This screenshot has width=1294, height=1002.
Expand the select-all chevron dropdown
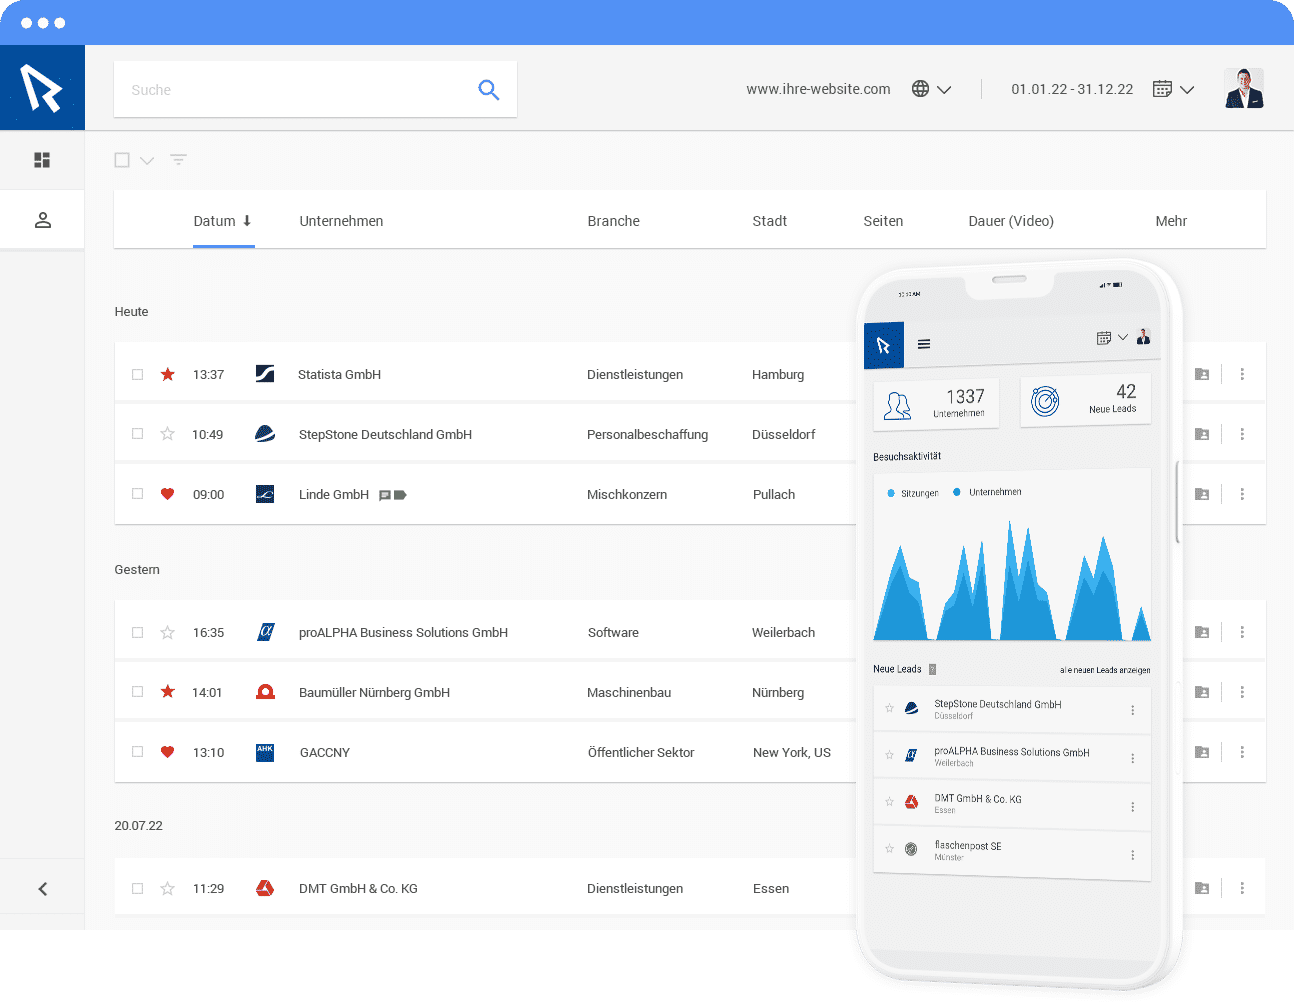coord(147,160)
